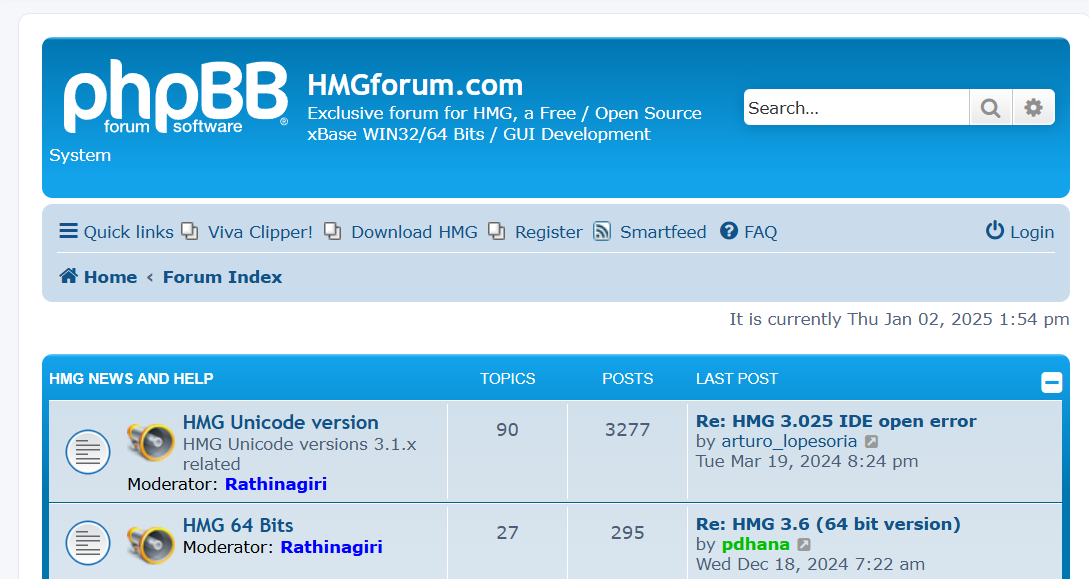Click the HMG Unicode version read-status icon
1089x579 pixels.
(x=88, y=452)
